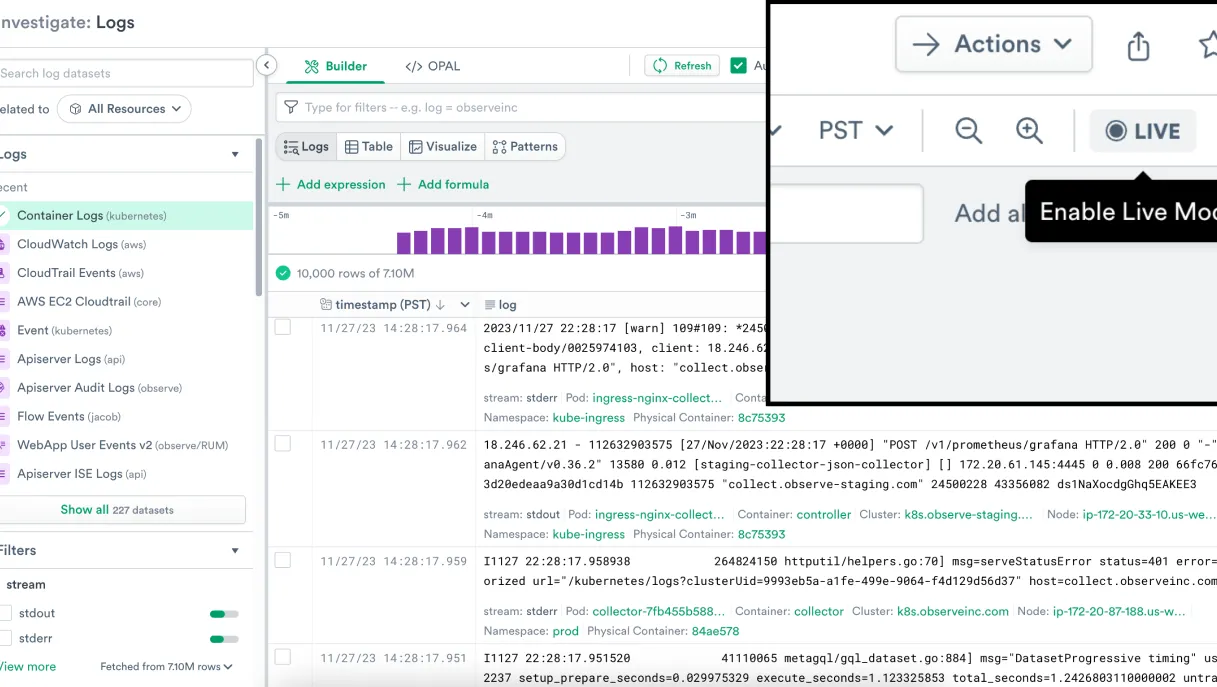Click the controller Container link

click(x=824, y=514)
